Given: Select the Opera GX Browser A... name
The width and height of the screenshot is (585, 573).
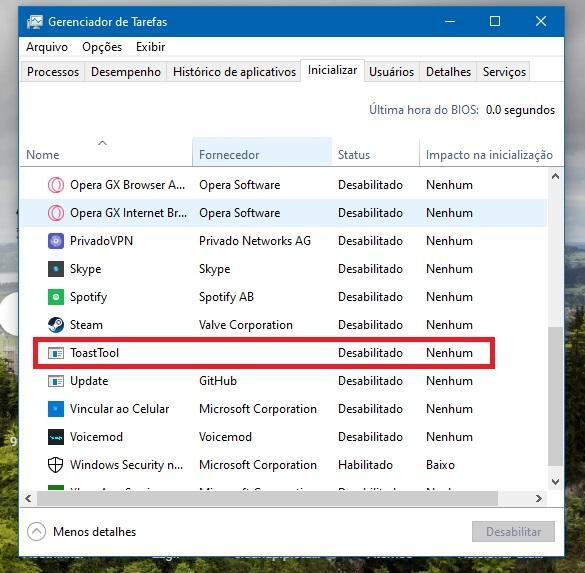Looking at the screenshot, I should pos(128,185).
